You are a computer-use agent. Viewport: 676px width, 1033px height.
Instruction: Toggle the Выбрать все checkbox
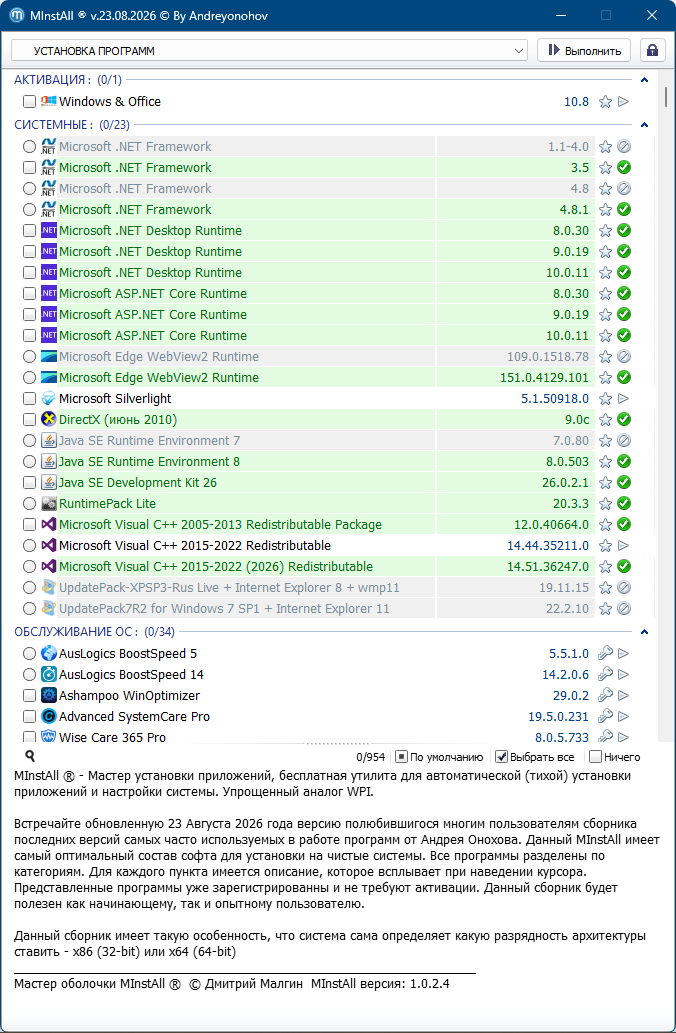501,757
